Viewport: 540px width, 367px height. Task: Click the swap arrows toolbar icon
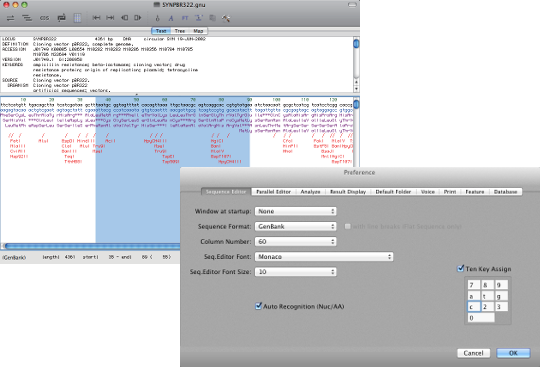click(11, 18)
